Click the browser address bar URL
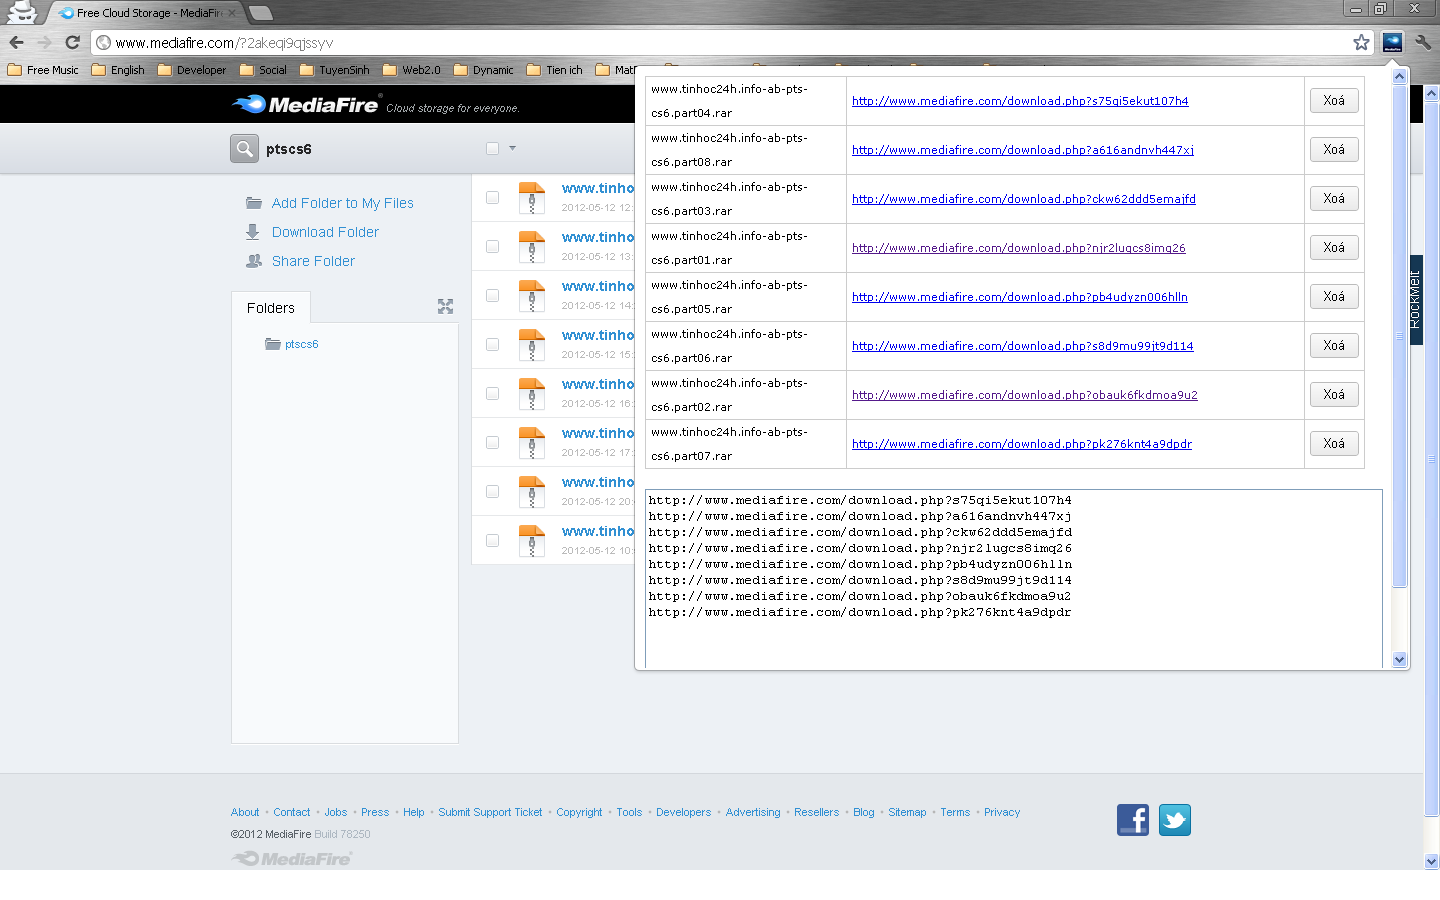The width and height of the screenshot is (1440, 900). click(224, 42)
